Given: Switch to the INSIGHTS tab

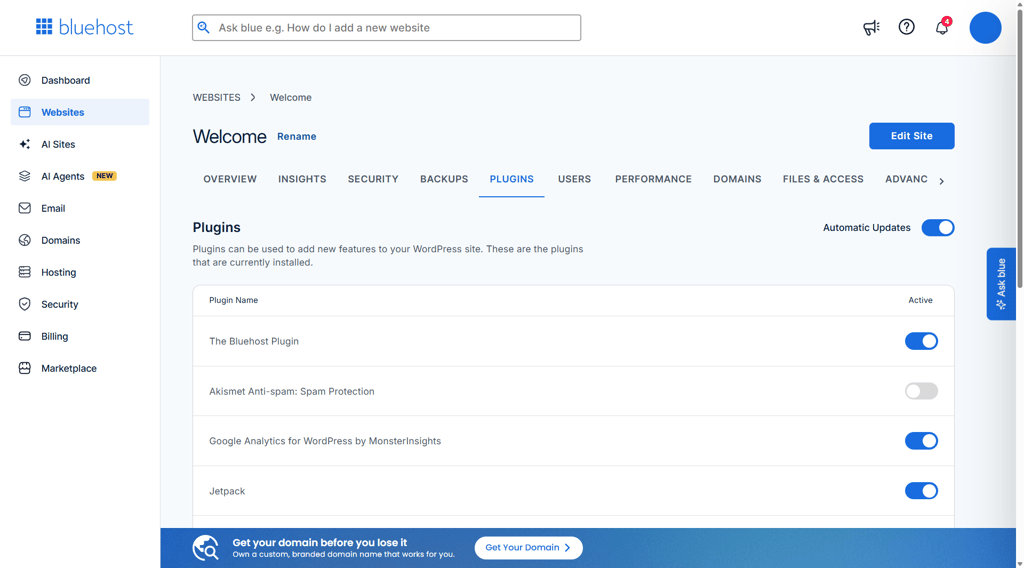Looking at the screenshot, I should tap(302, 179).
